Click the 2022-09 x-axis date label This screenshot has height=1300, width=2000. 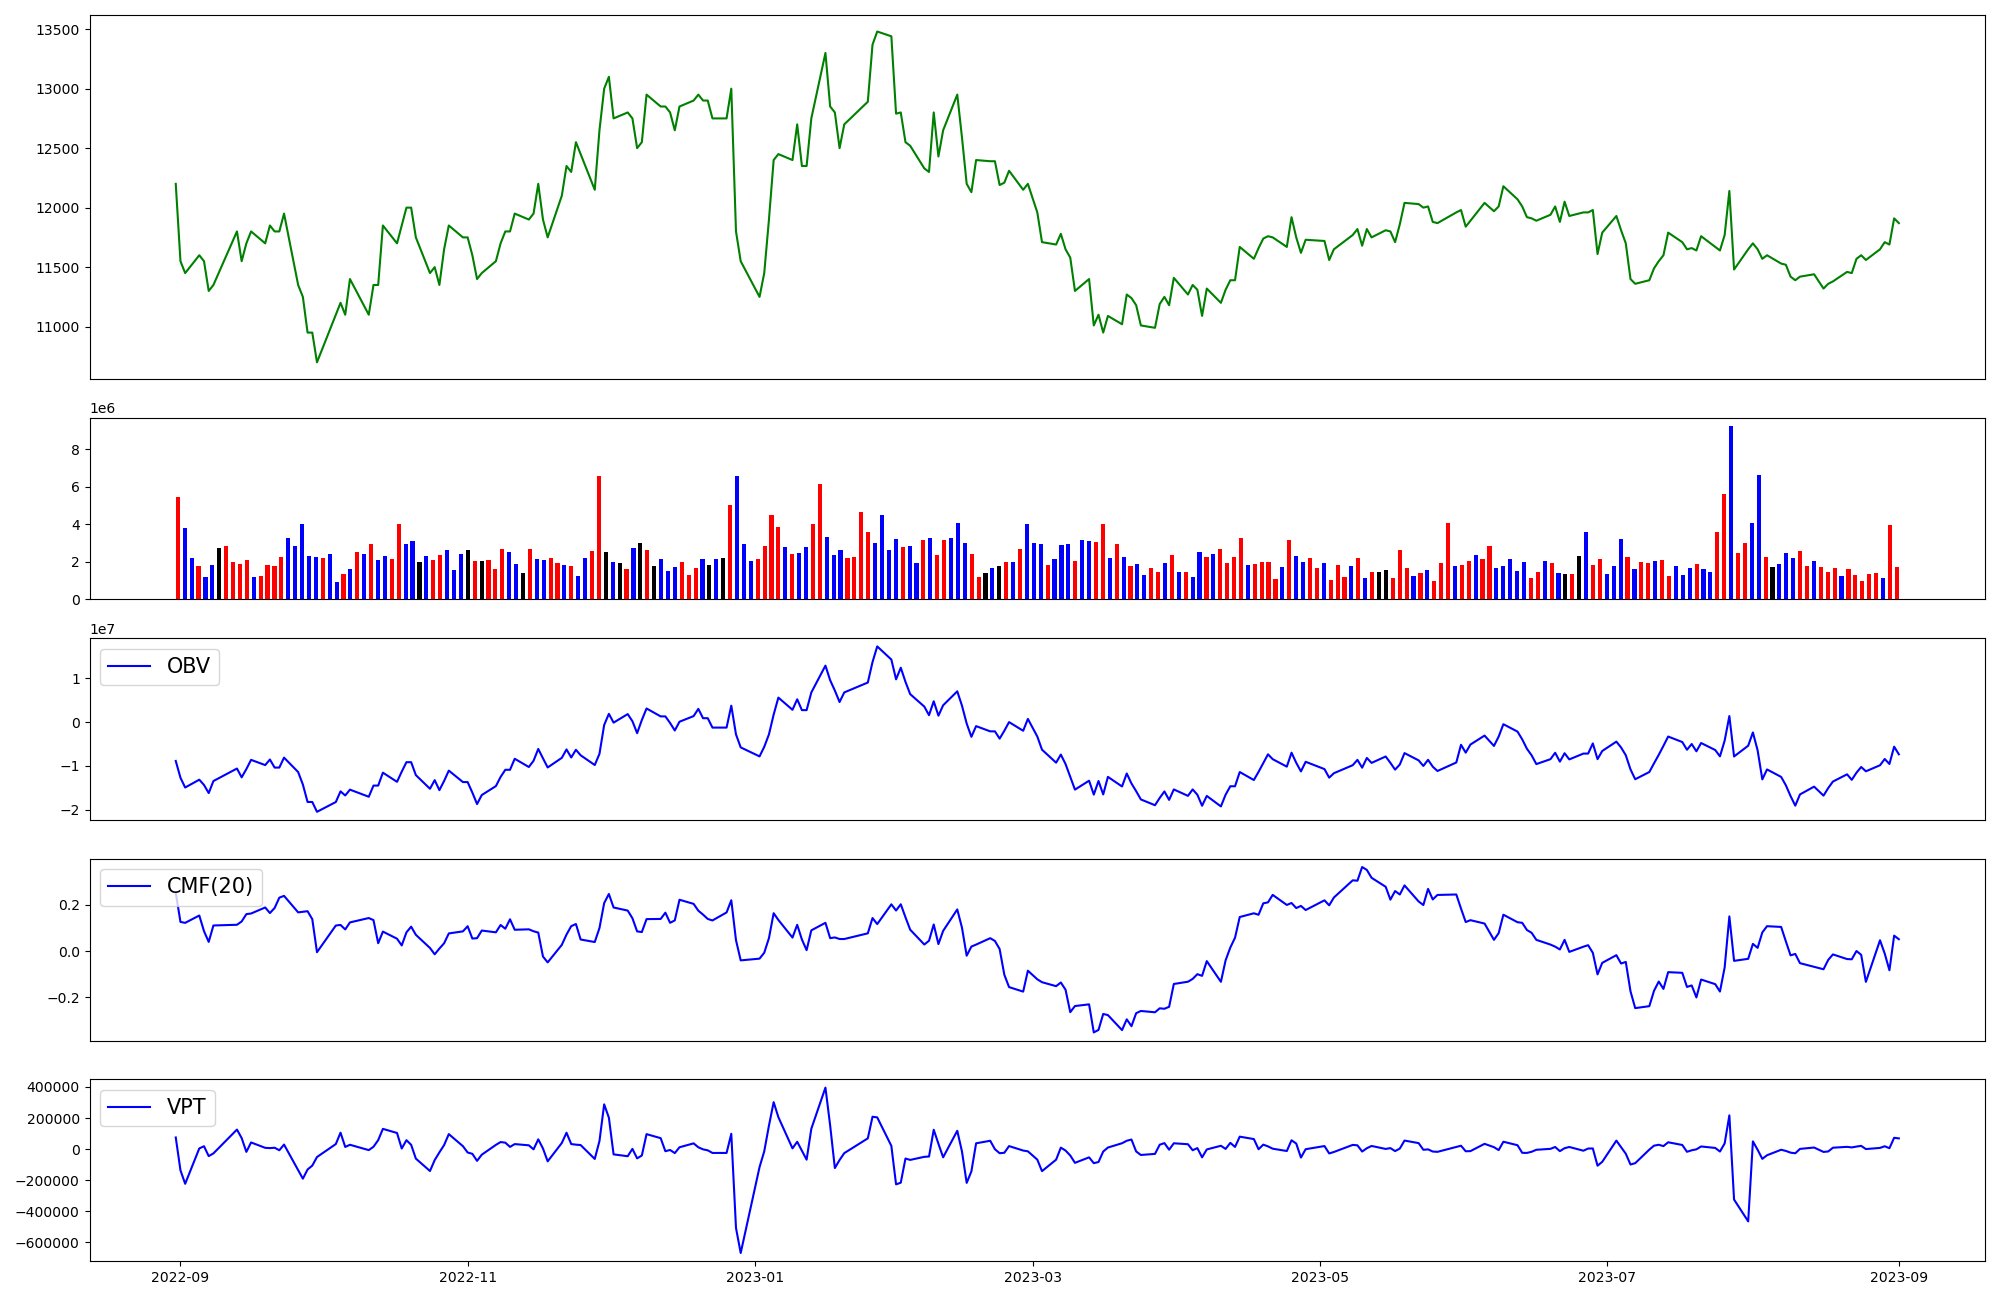pyautogui.click(x=180, y=1277)
